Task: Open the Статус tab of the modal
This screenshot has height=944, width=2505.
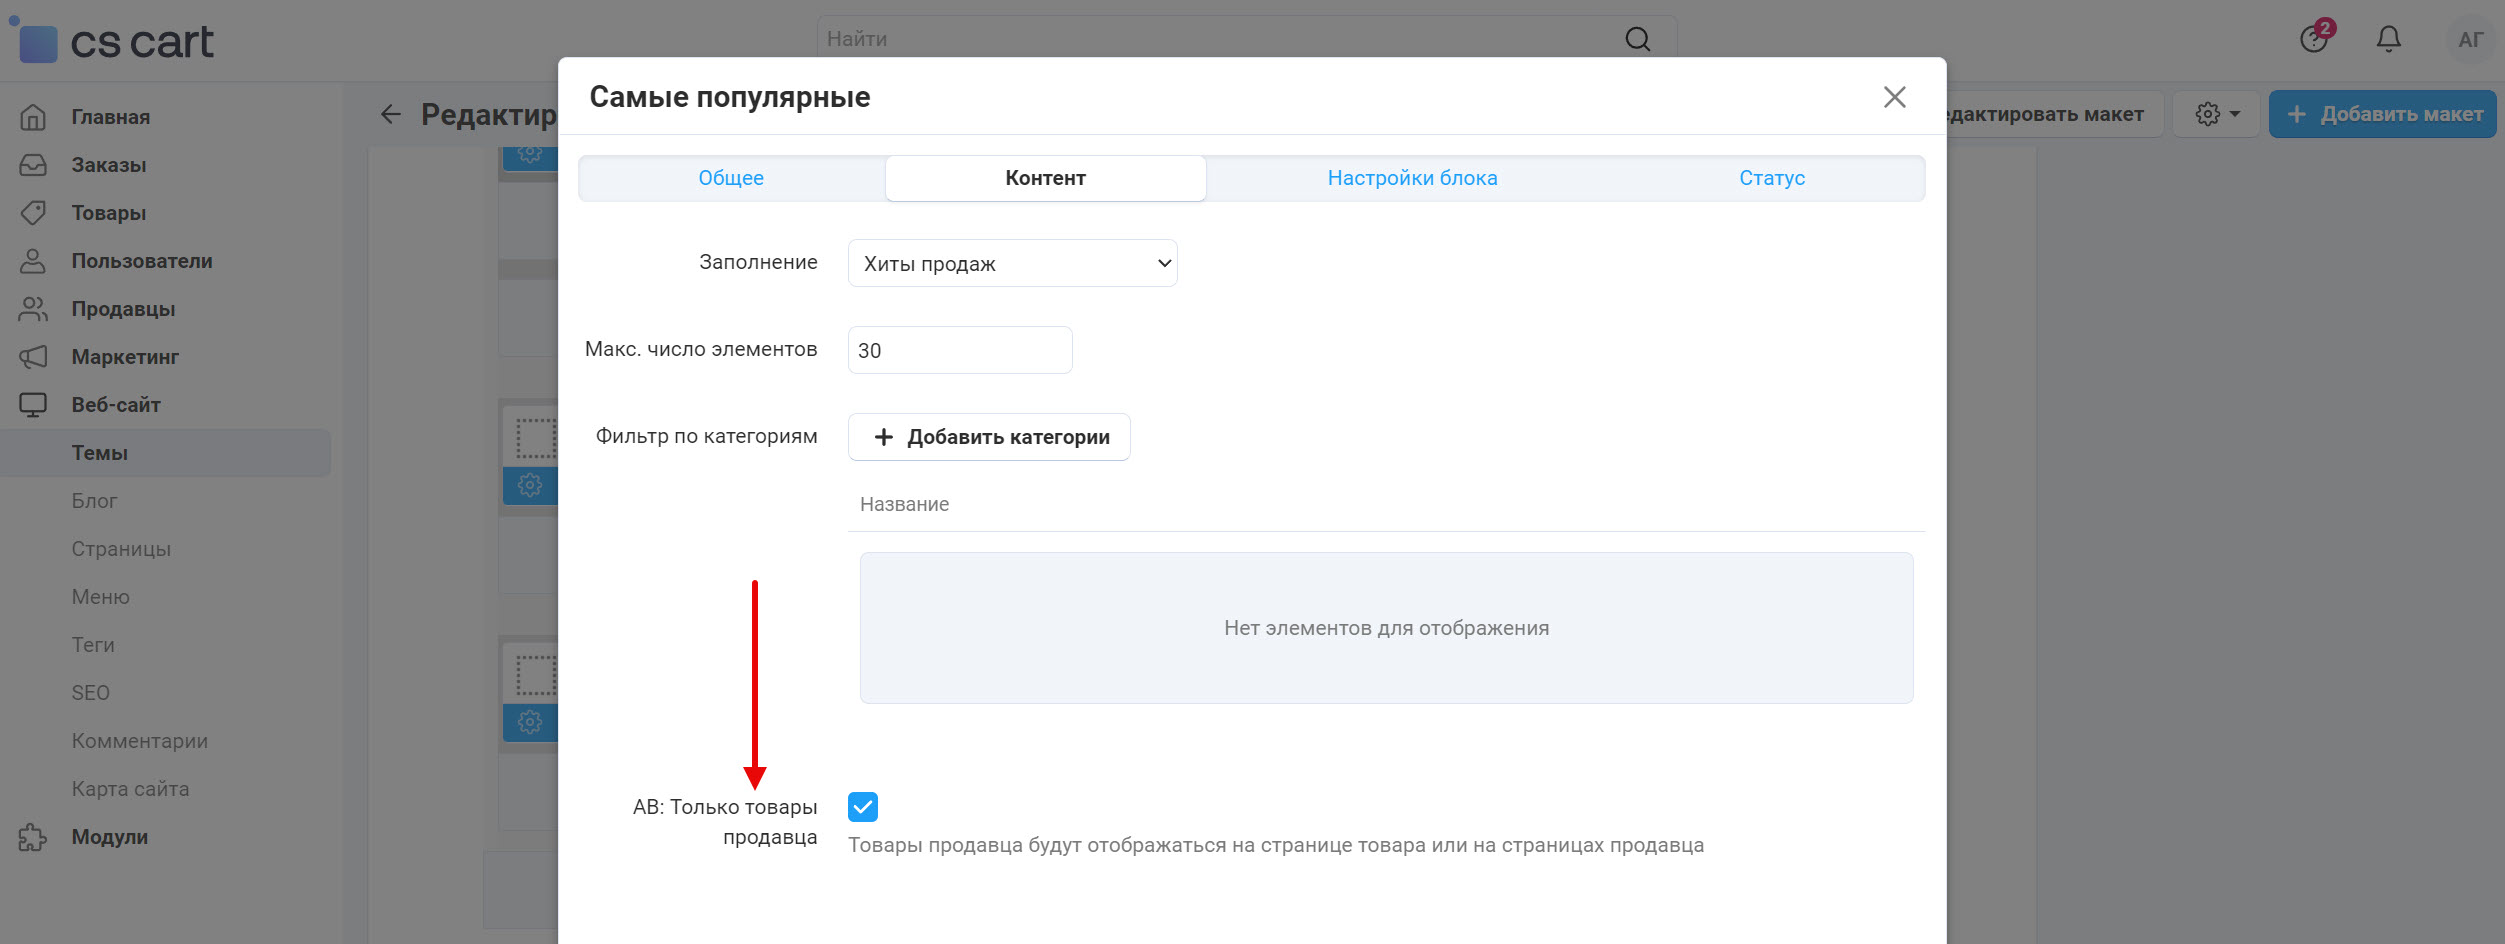Action: click(1770, 177)
